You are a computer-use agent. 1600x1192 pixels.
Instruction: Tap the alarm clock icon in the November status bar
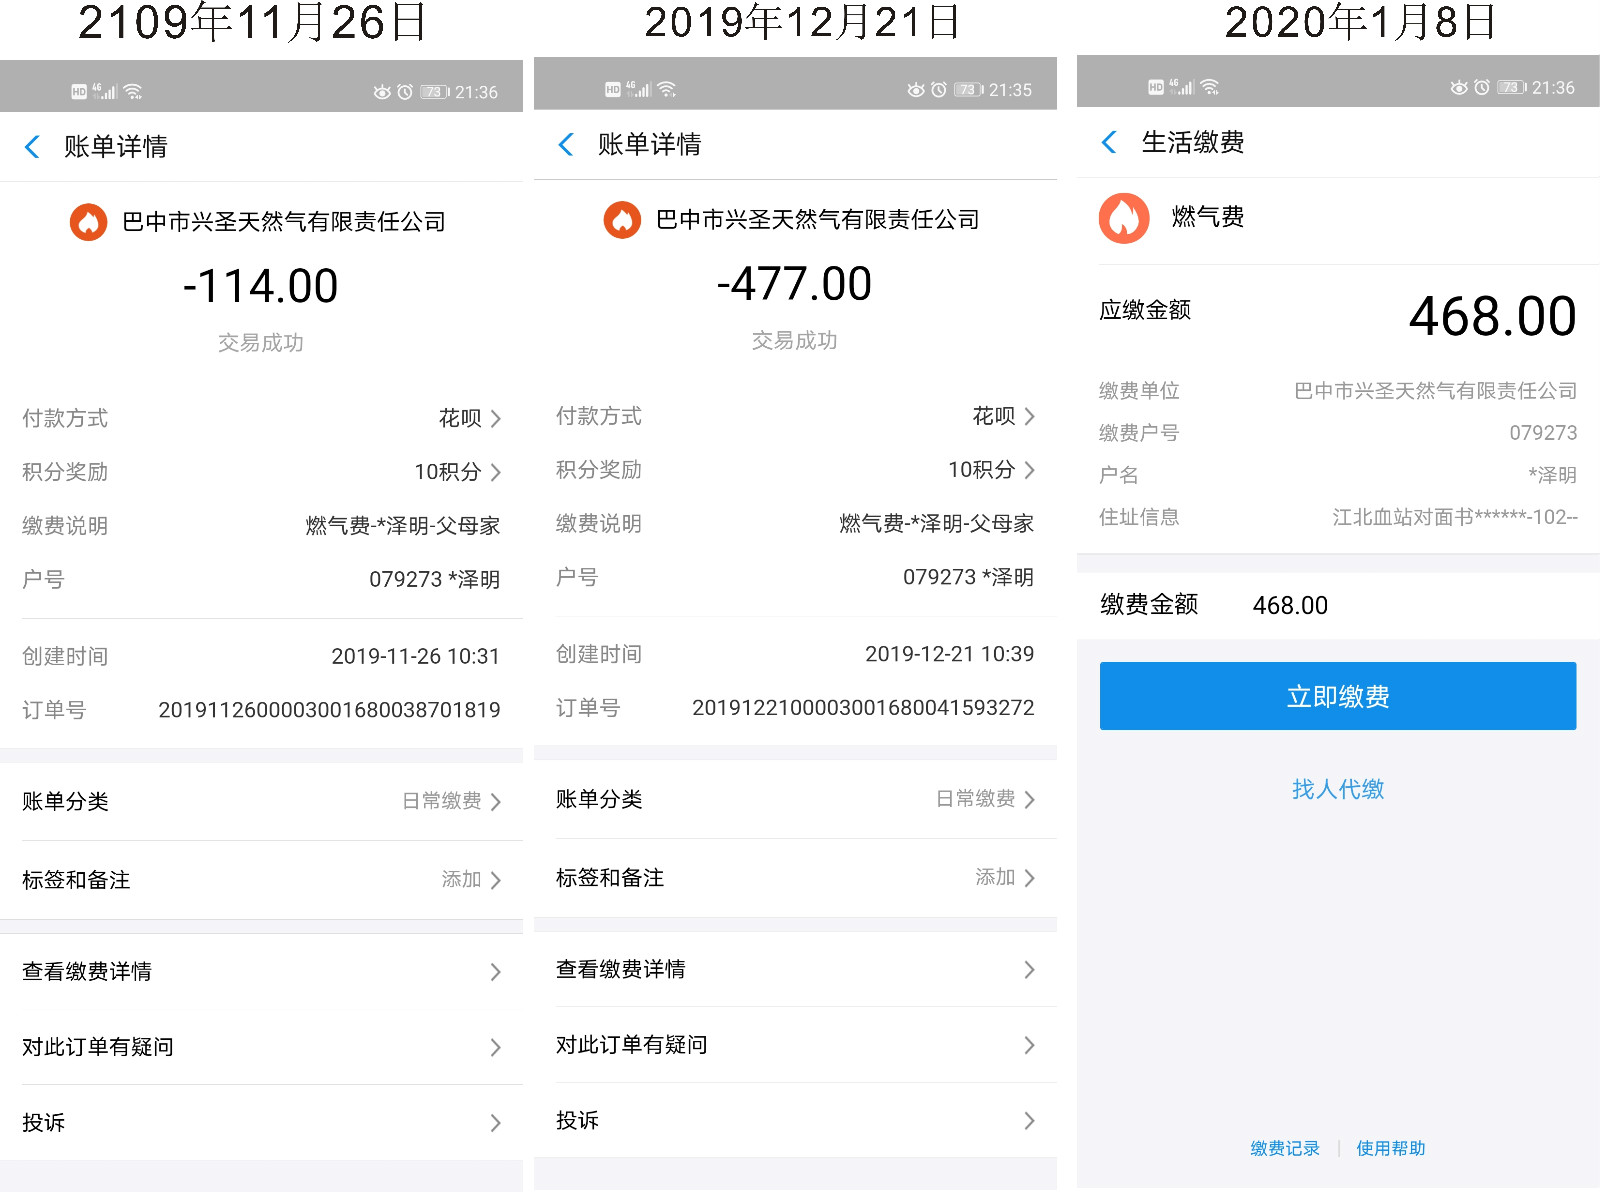tap(405, 92)
